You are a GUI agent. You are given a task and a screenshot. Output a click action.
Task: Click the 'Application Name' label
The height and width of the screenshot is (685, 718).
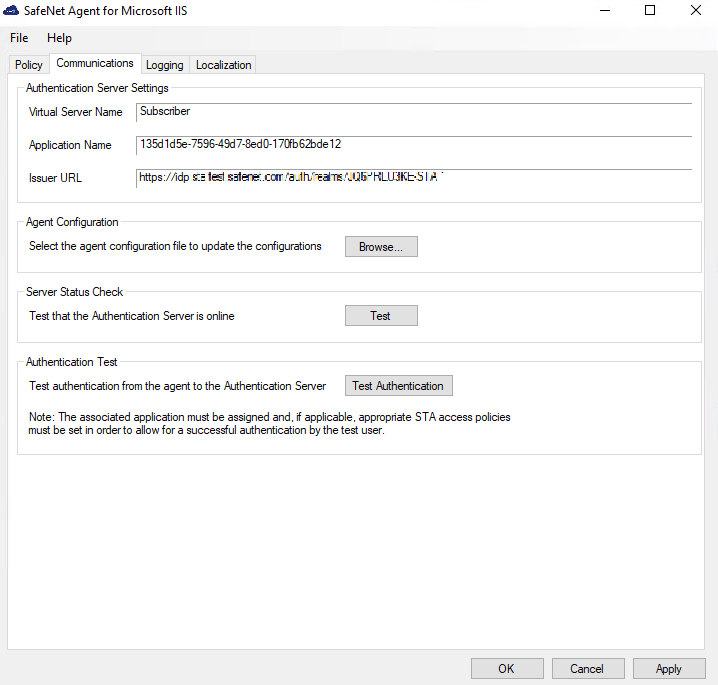tap(70, 145)
